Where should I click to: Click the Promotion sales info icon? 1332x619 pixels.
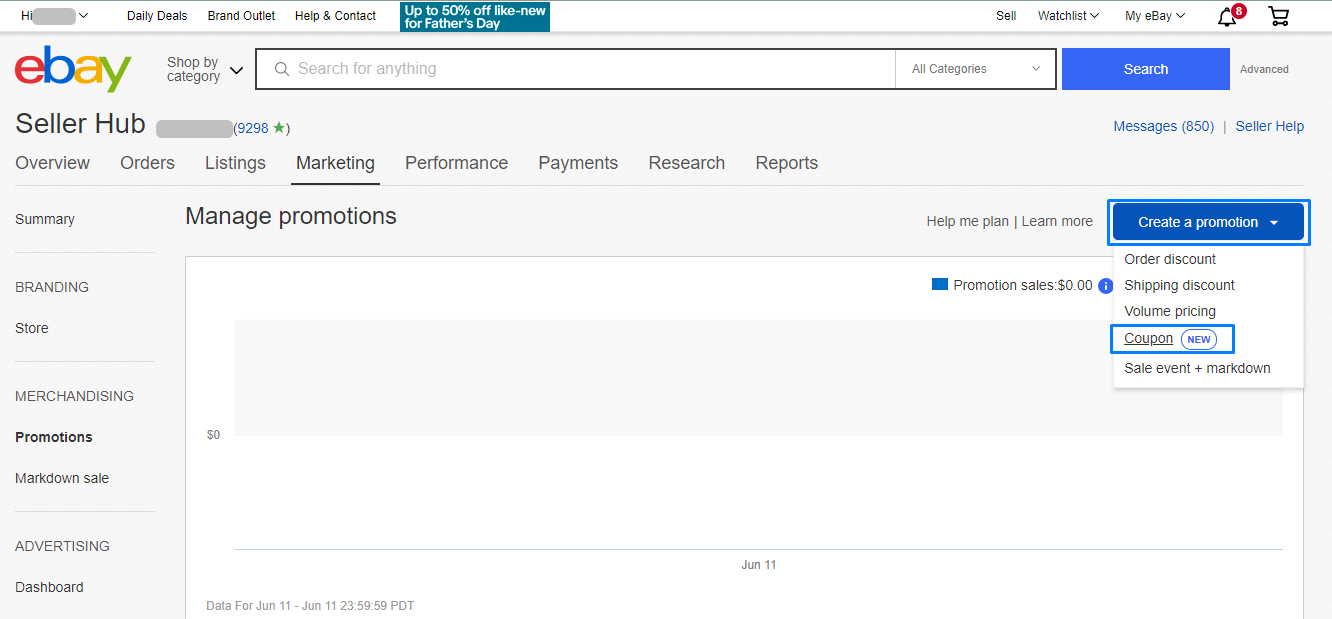tap(1105, 286)
